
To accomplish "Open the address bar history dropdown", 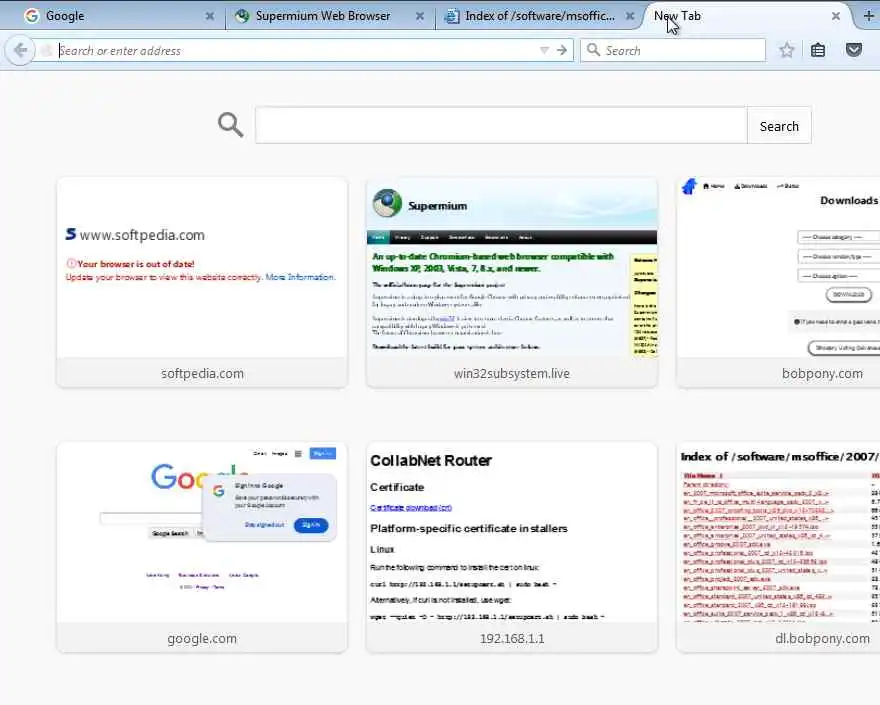I will (x=544, y=51).
